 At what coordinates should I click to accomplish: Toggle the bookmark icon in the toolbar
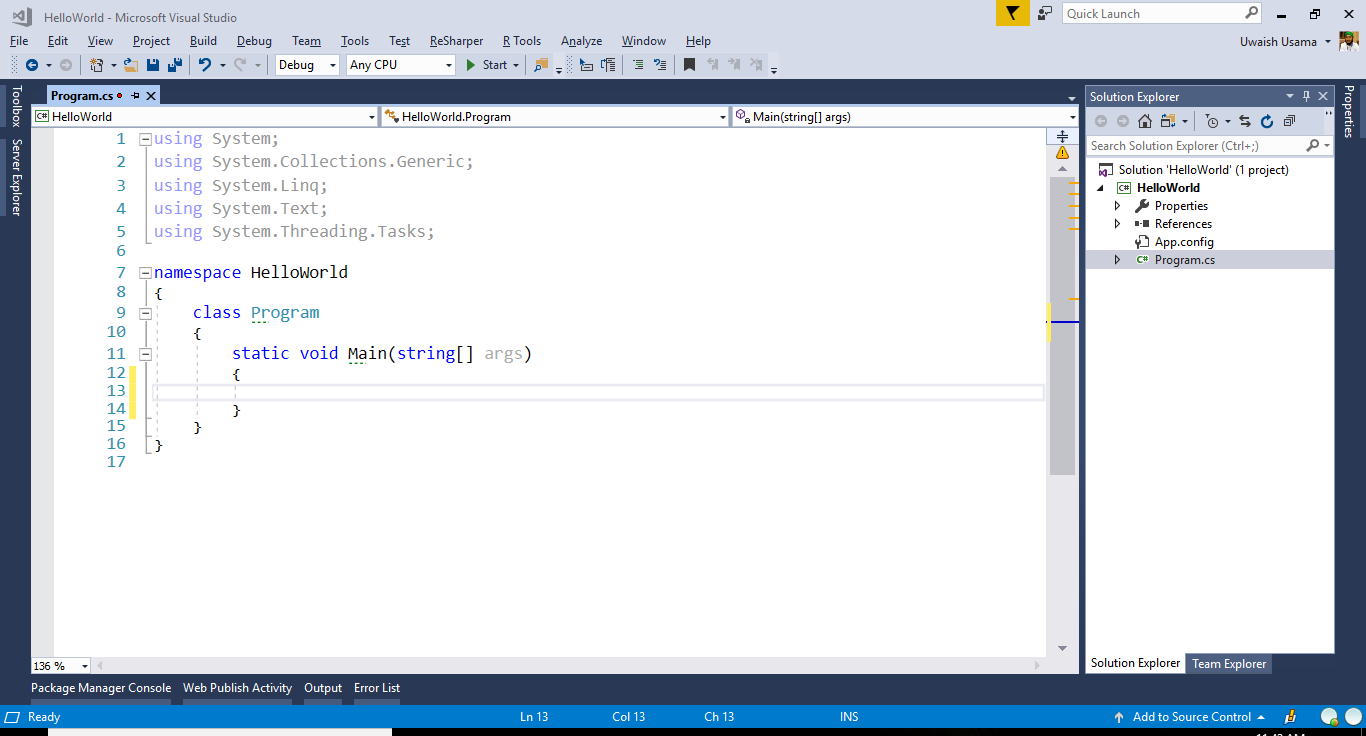click(689, 64)
